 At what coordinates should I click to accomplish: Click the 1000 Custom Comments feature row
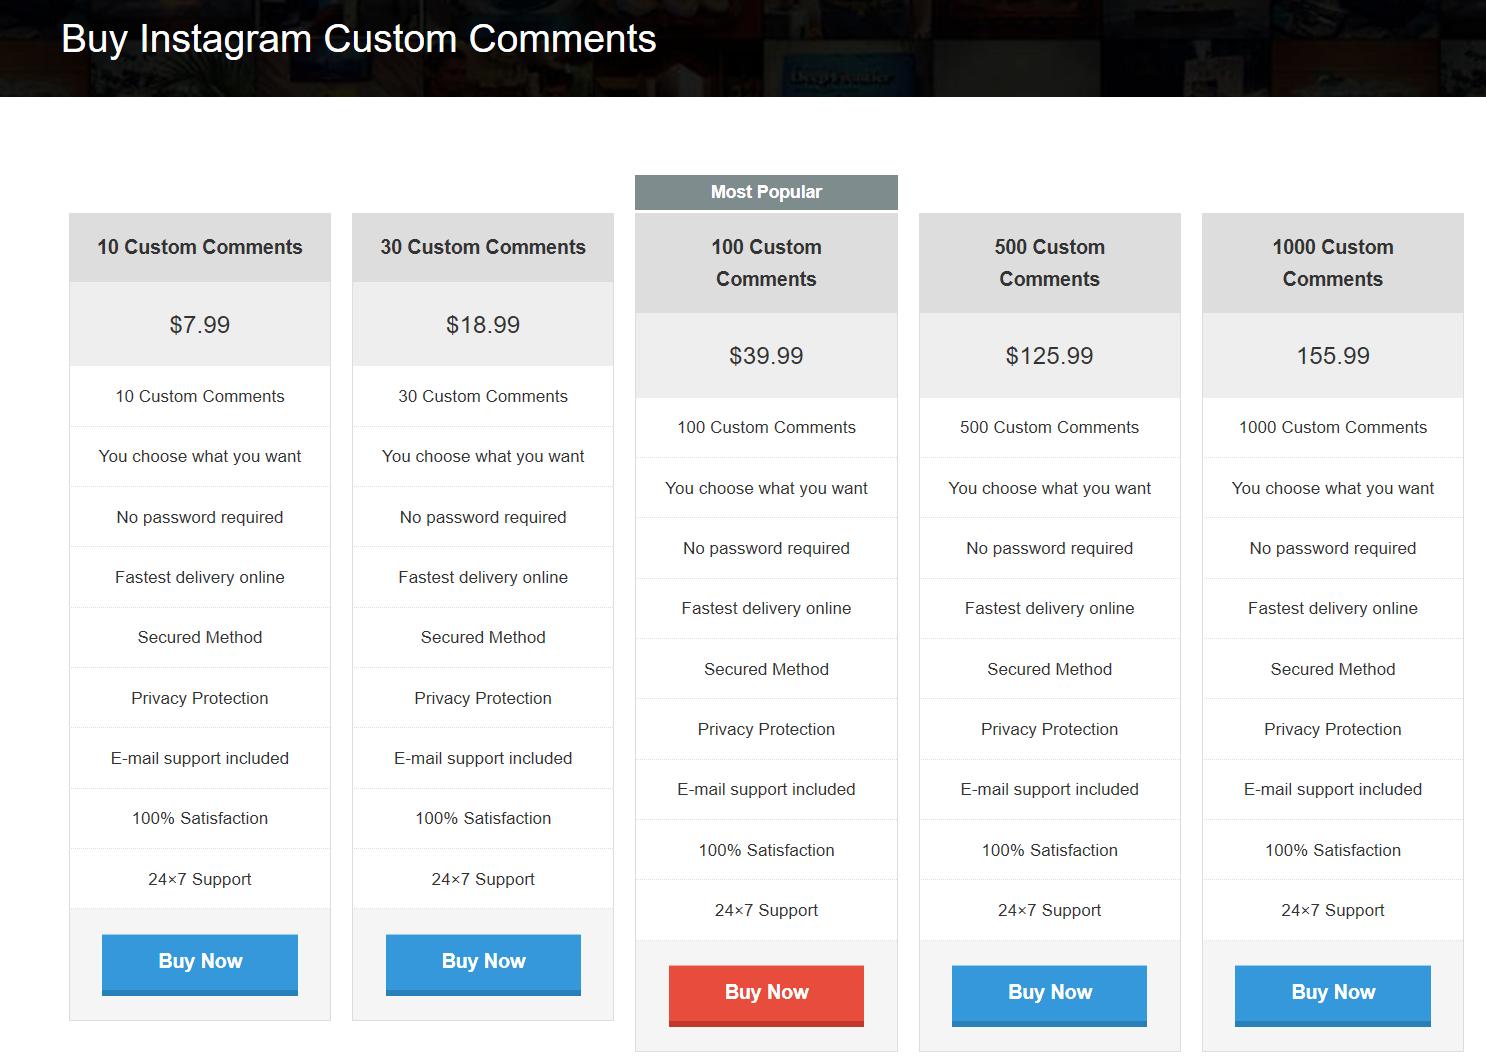tap(1333, 427)
